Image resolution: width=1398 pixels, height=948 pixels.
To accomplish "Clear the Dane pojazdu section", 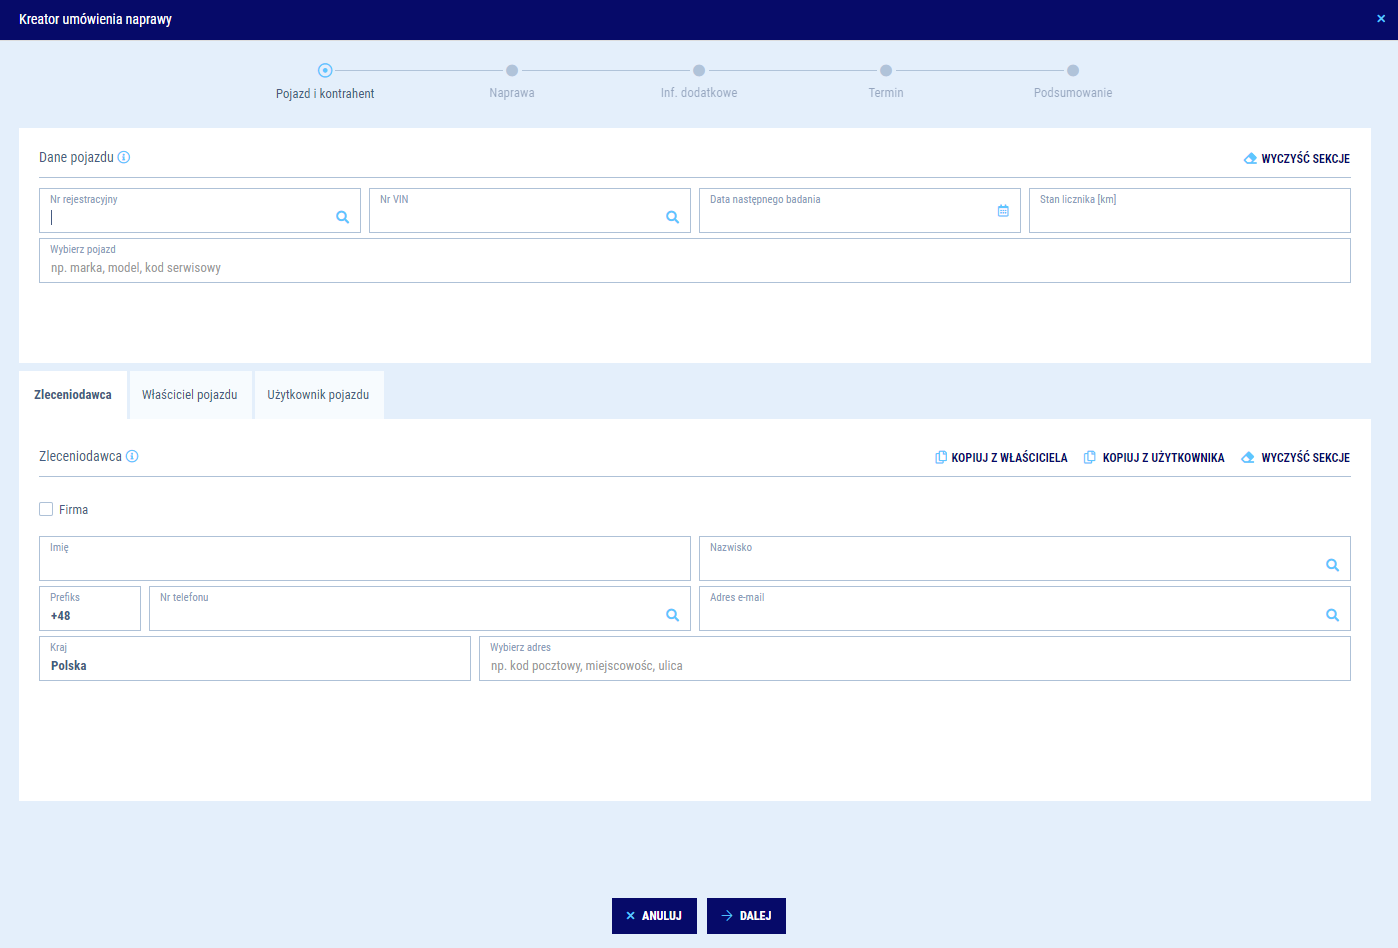I will [x=1296, y=158].
